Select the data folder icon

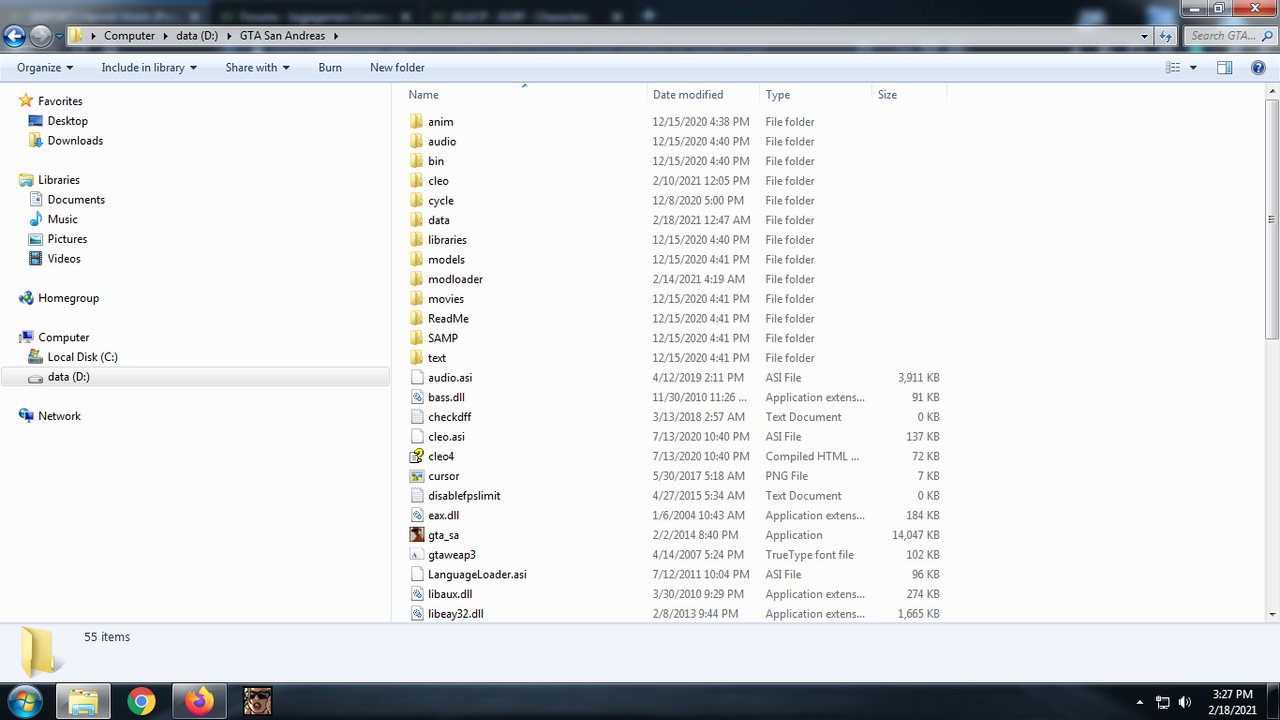417,220
